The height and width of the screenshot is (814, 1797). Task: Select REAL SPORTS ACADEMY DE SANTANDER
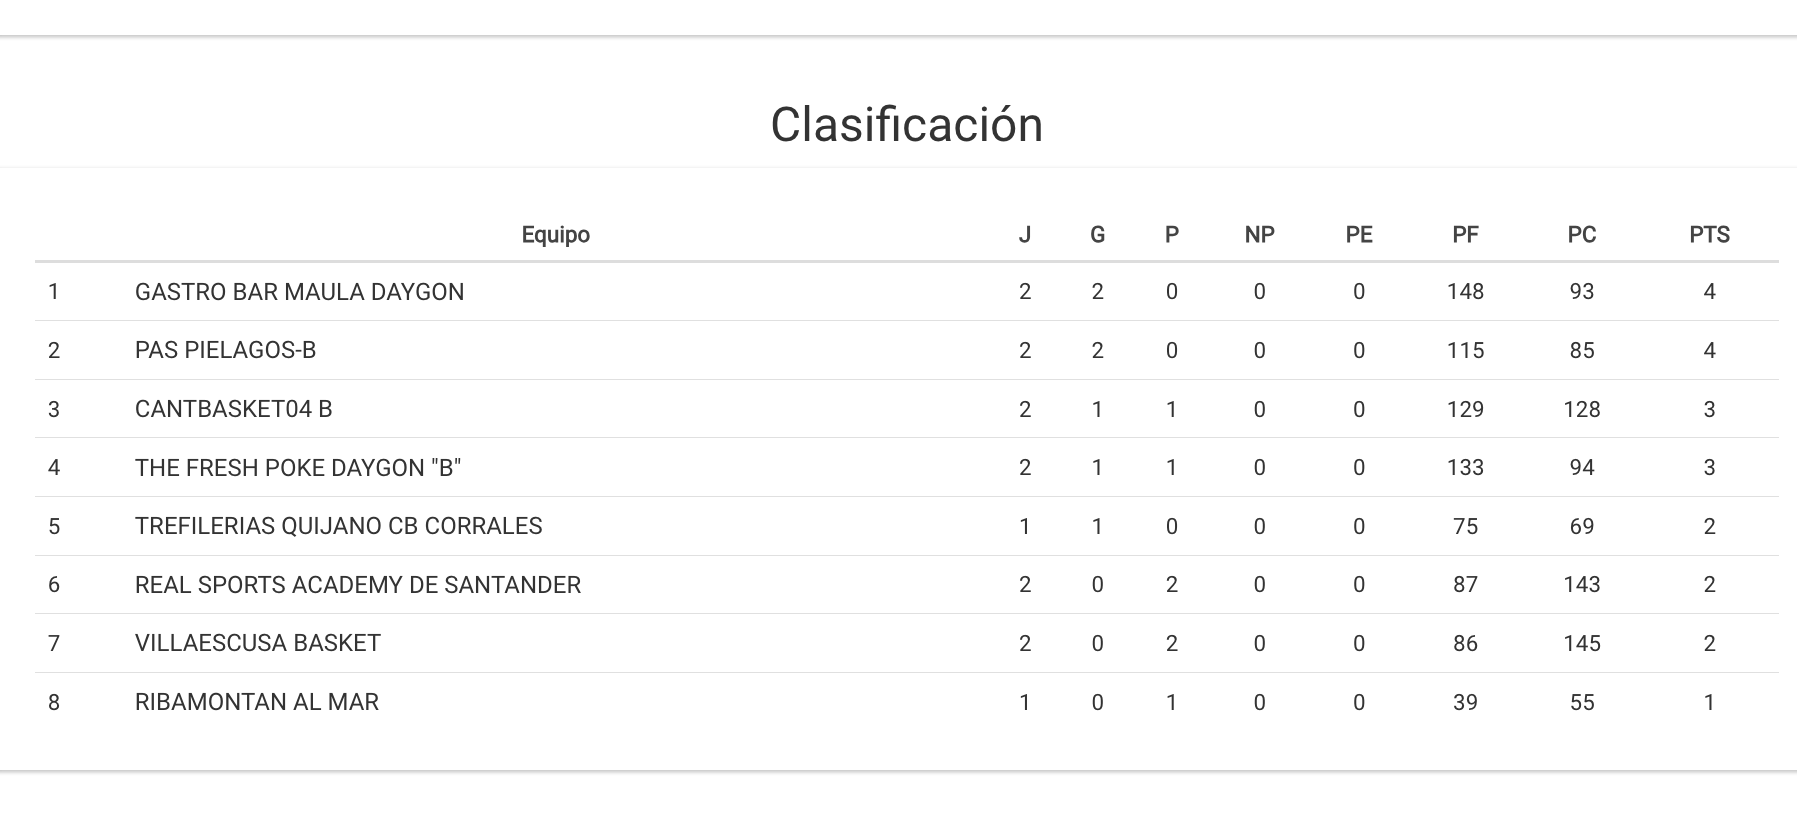coord(357,585)
